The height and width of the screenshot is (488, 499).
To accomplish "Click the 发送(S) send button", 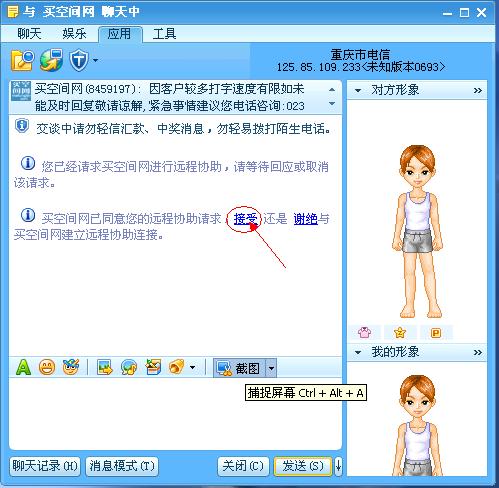I will pos(303,466).
